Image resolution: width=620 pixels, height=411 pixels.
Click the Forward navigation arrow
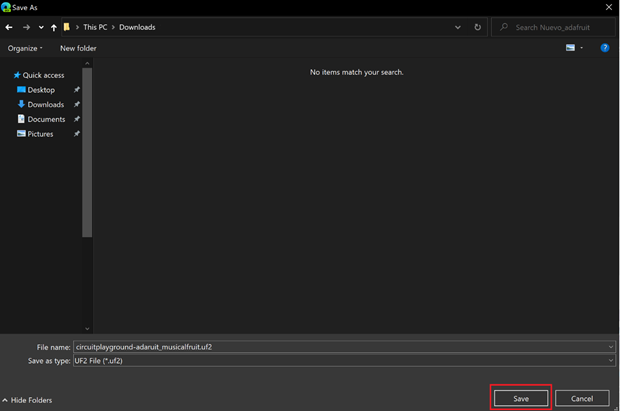click(x=26, y=27)
